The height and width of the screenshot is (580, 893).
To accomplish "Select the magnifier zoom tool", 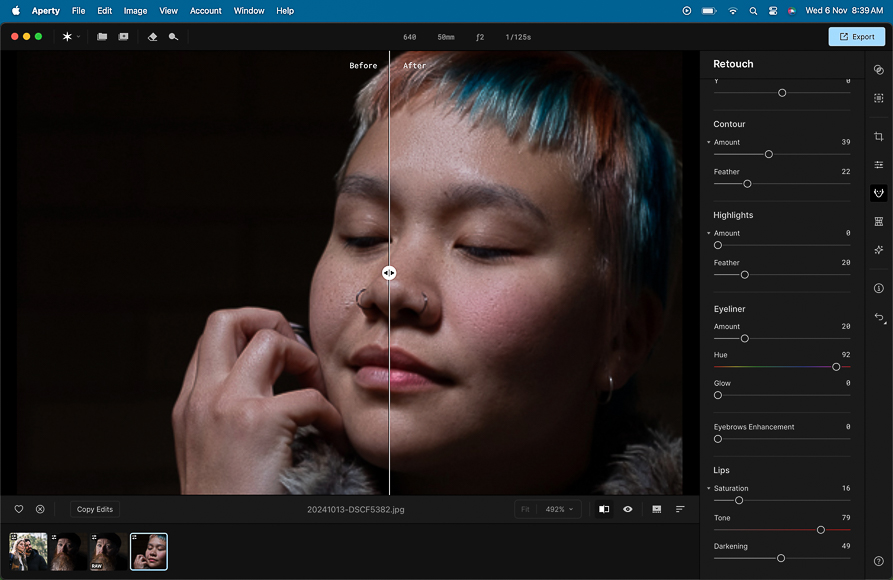I will pos(173,36).
